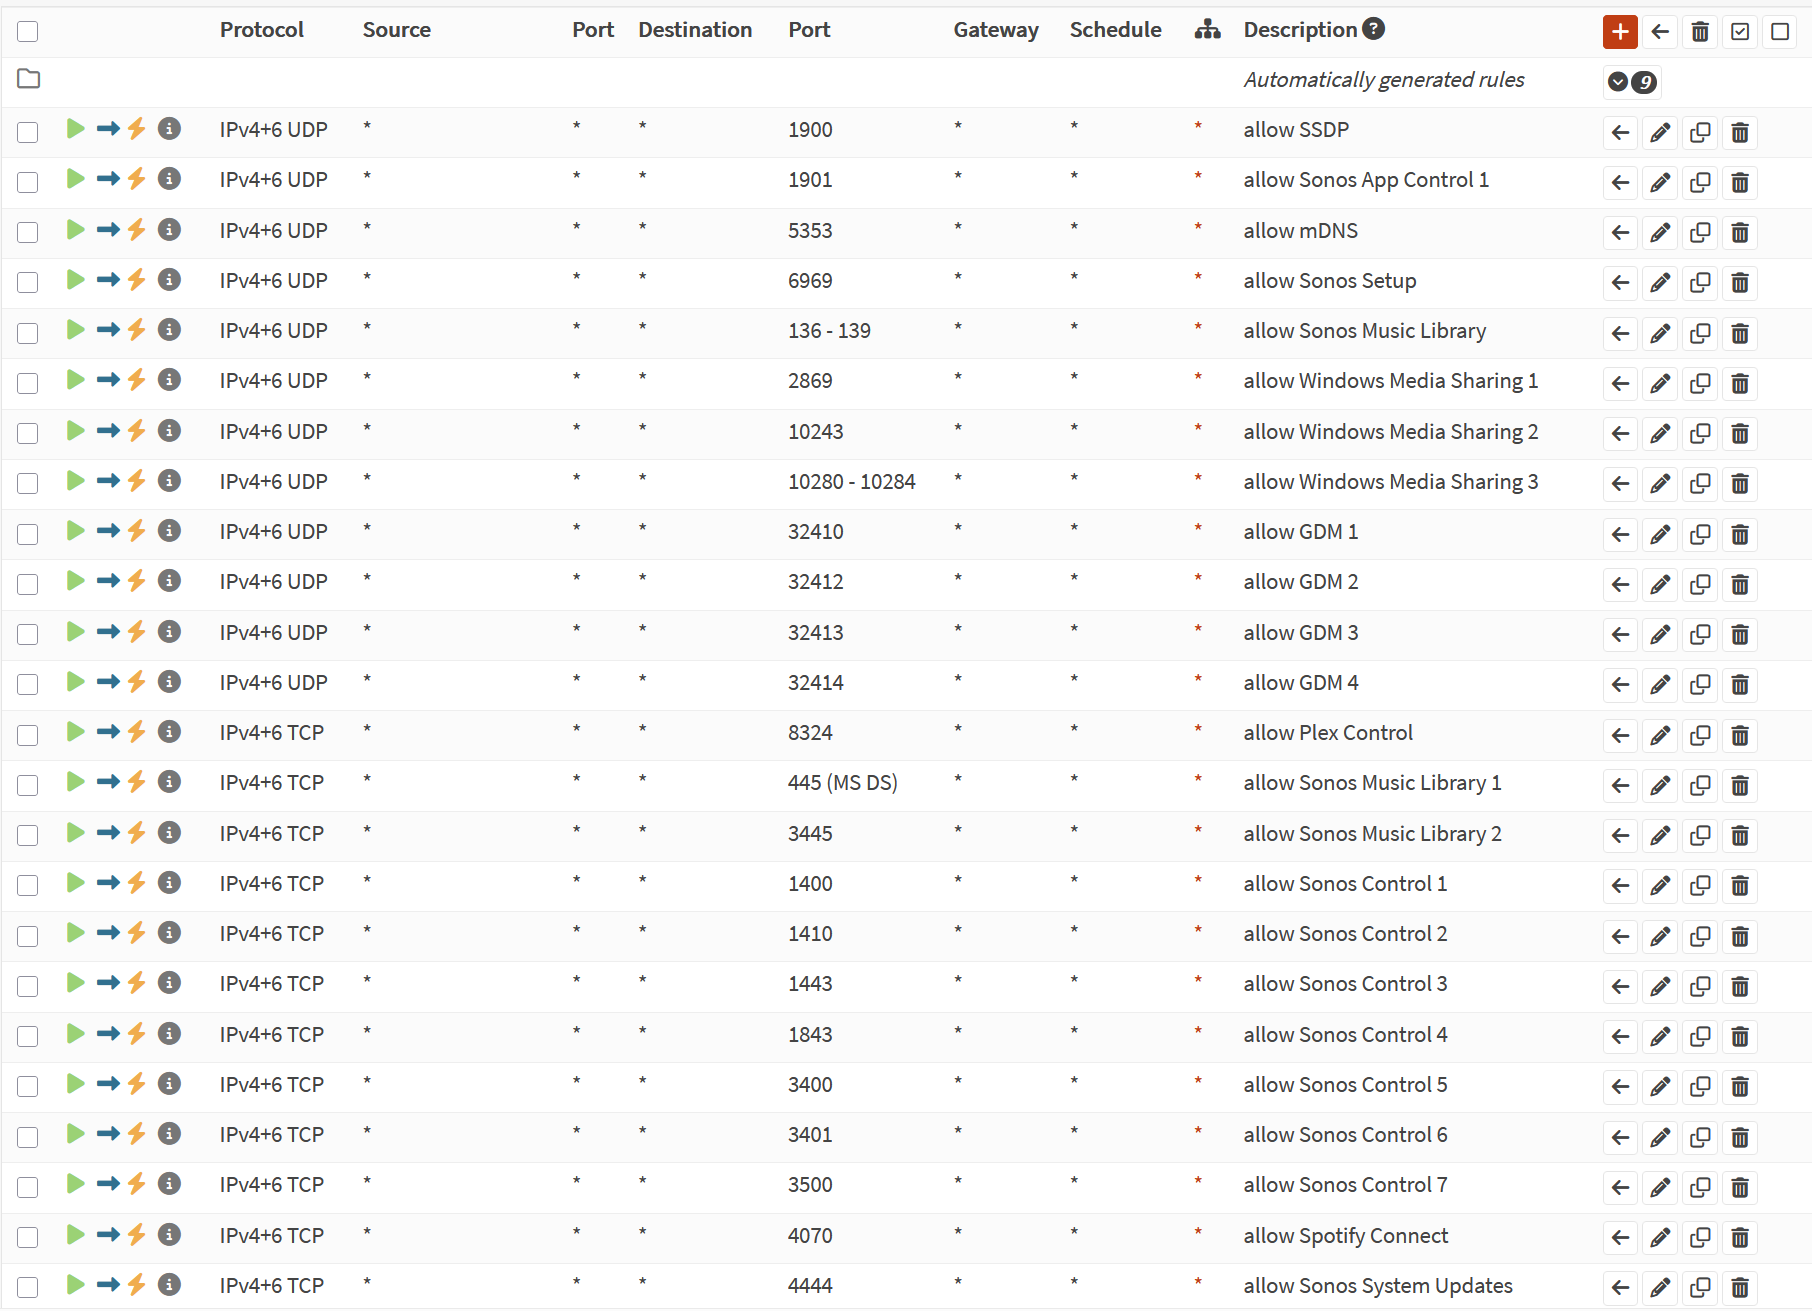The height and width of the screenshot is (1311, 1812).
Task: Click the category tree icon in the header
Action: coord(1207,29)
